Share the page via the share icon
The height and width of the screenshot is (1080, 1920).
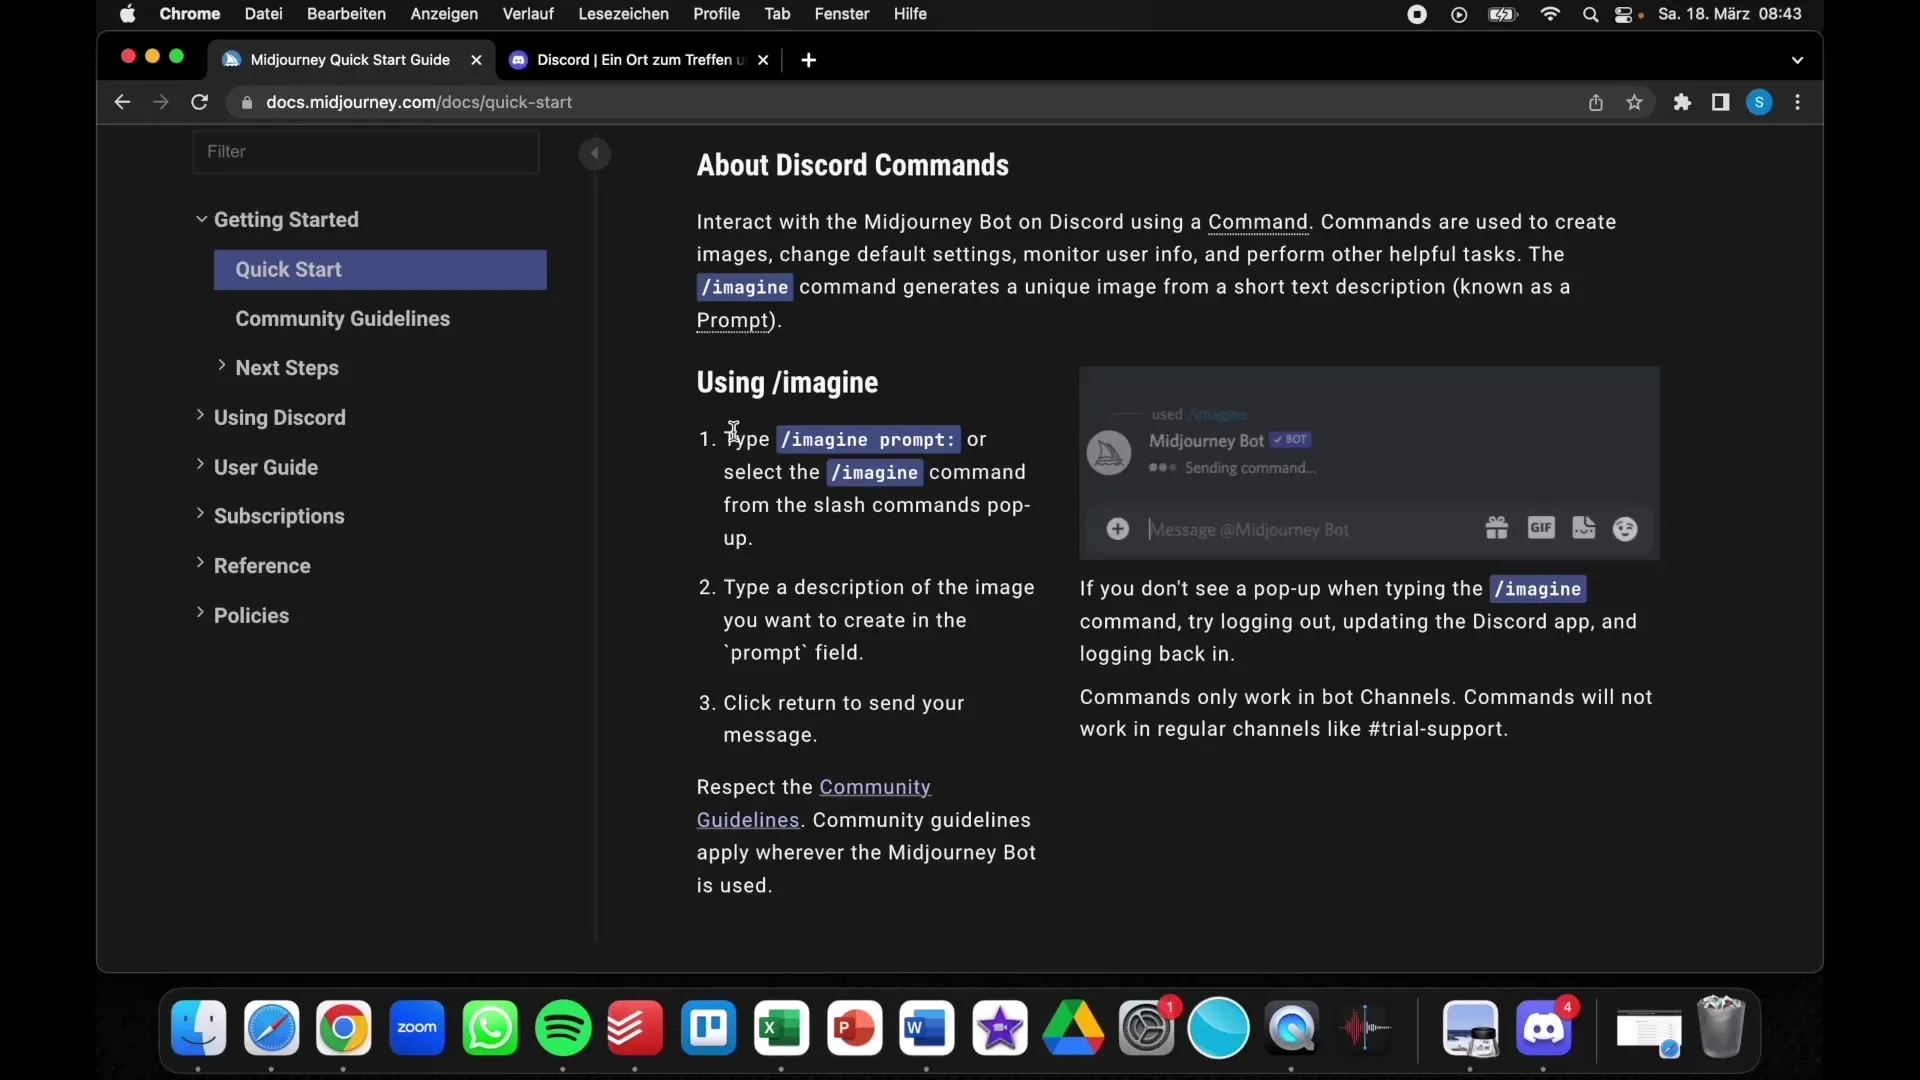pyautogui.click(x=1596, y=102)
